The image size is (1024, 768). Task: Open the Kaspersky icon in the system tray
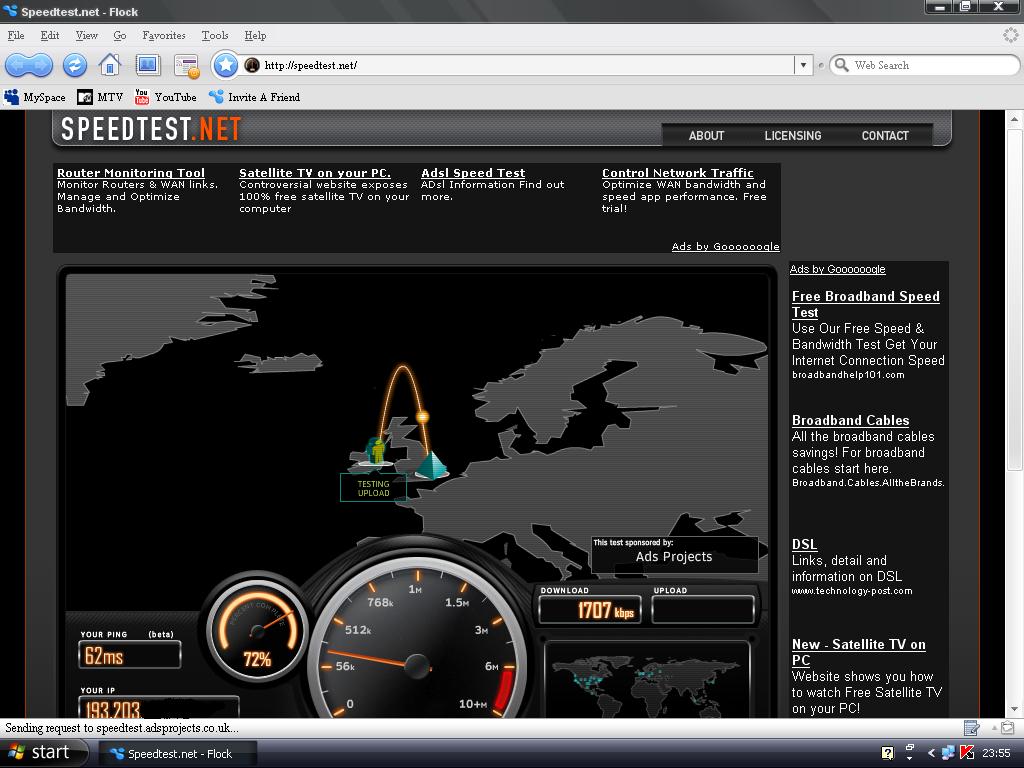click(x=967, y=753)
